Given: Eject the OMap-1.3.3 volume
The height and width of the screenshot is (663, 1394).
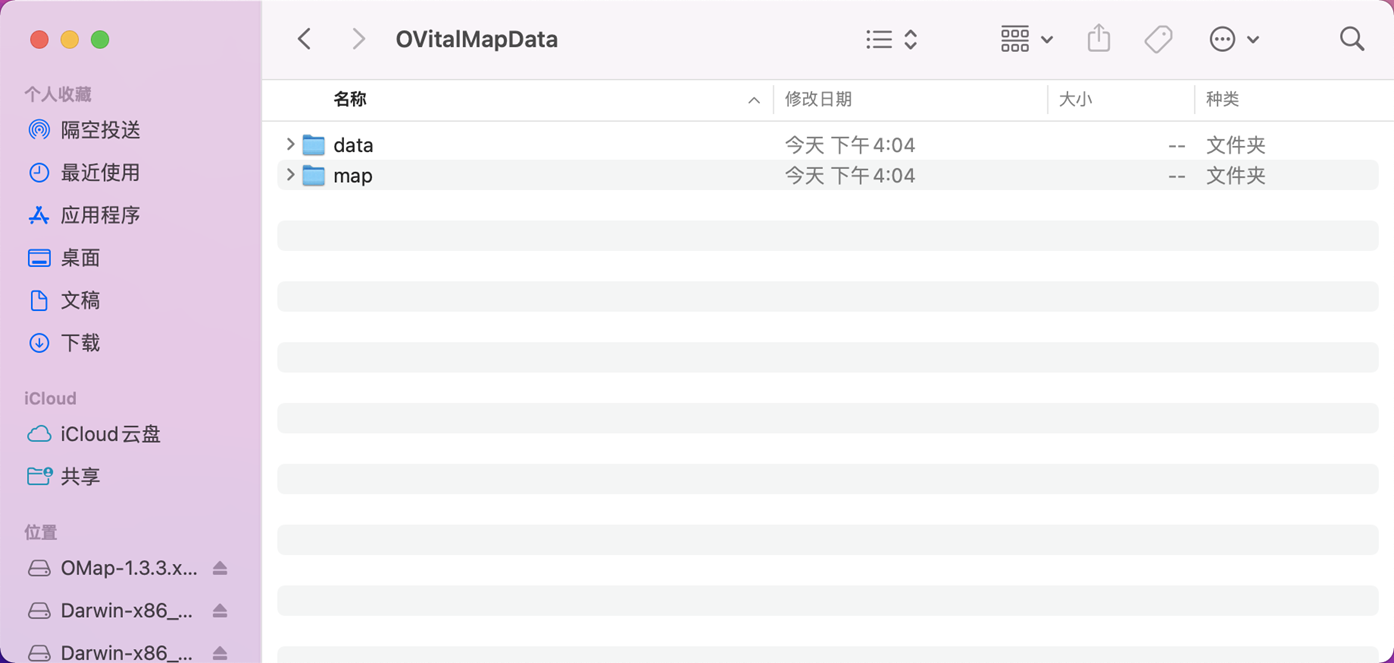Looking at the screenshot, I should coord(220,568).
